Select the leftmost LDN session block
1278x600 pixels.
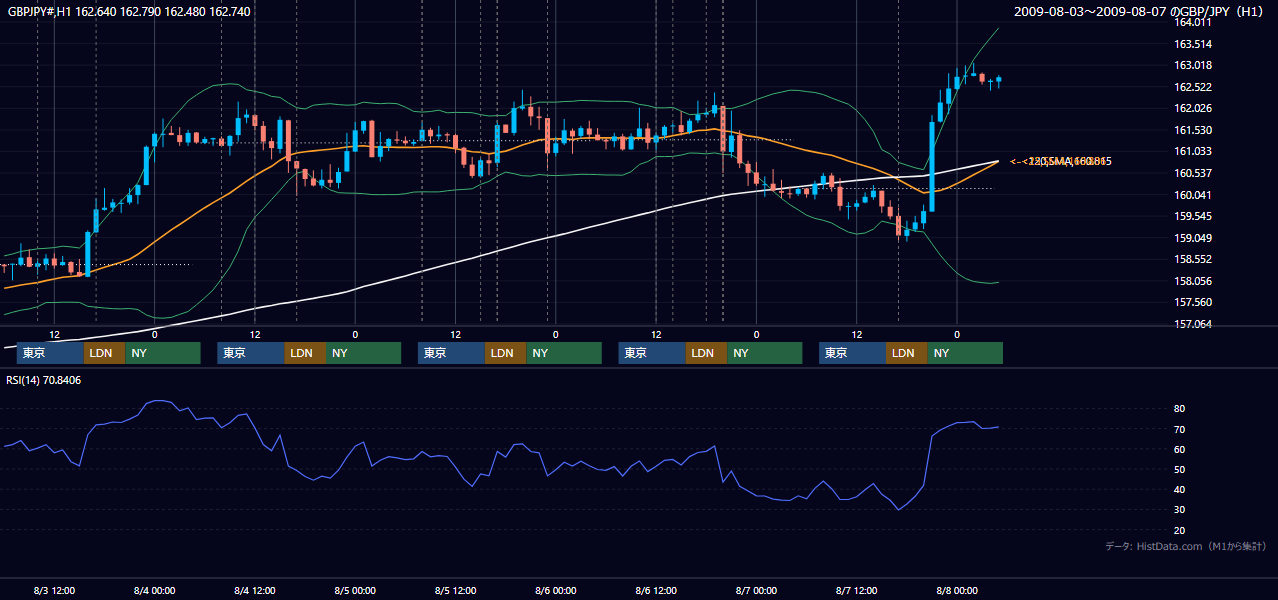tap(104, 353)
